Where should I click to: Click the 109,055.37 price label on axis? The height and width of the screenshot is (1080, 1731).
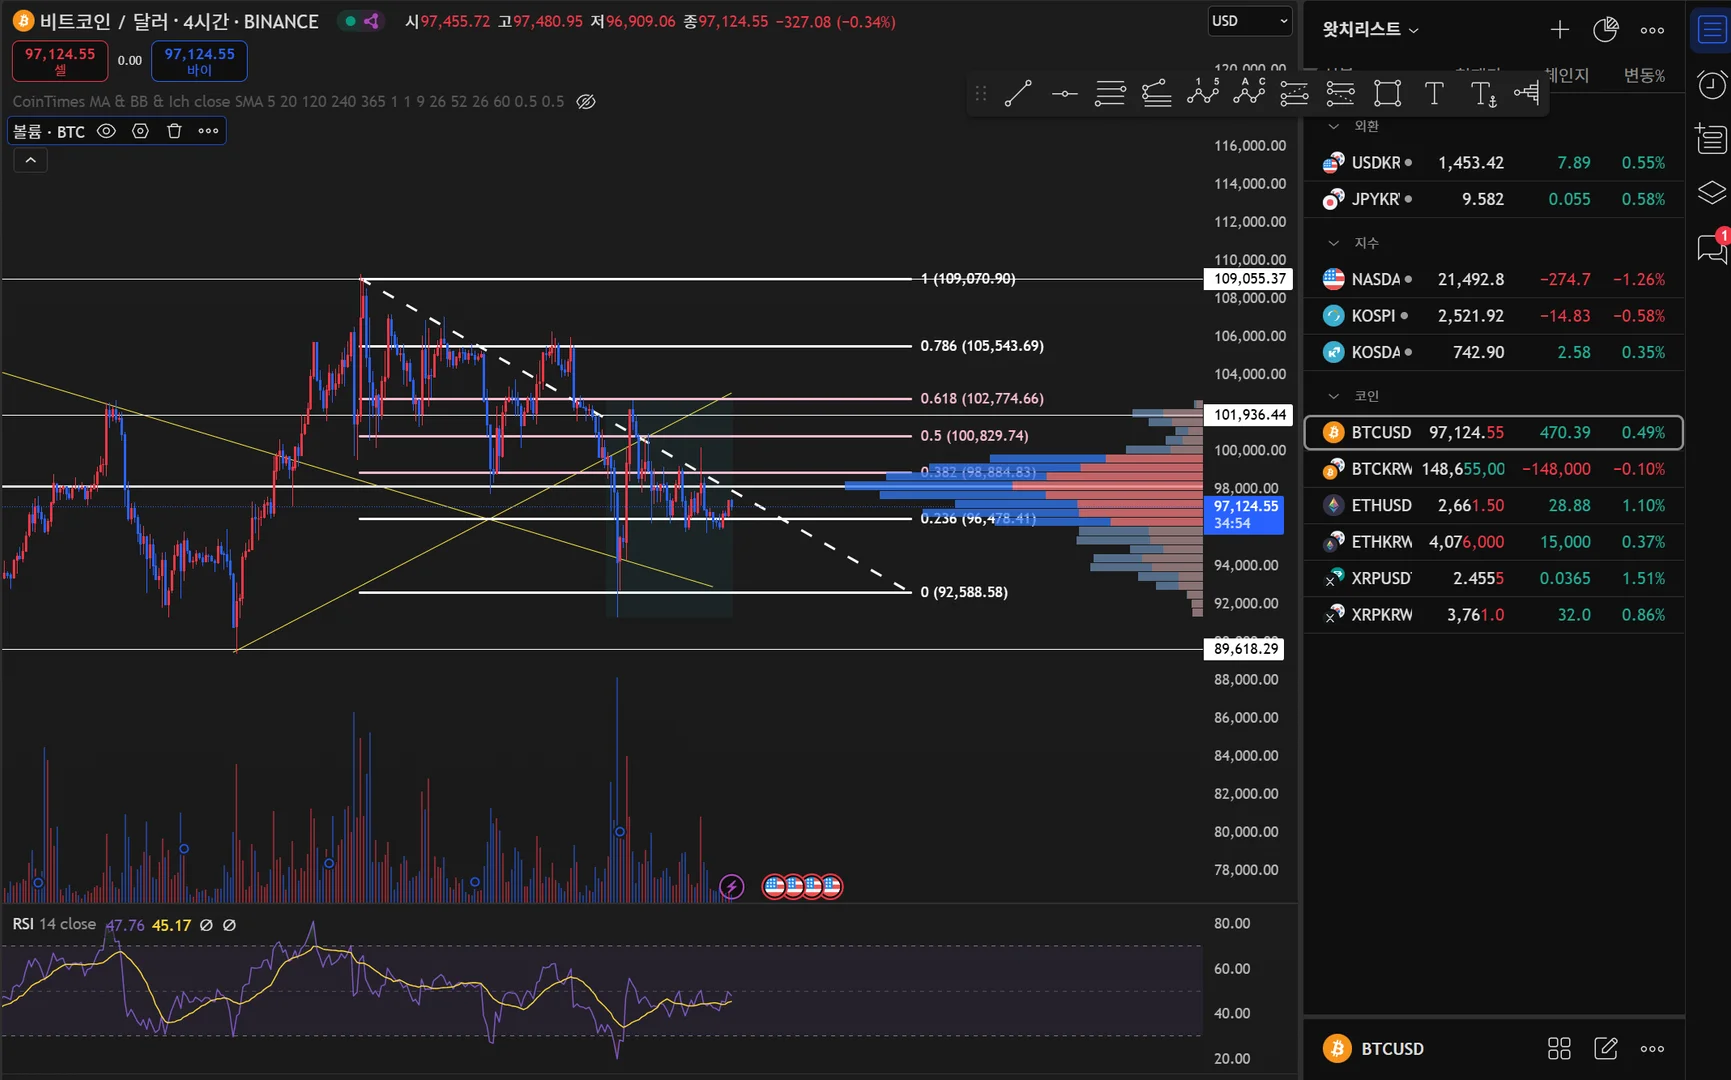click(x=1247, y=279)
